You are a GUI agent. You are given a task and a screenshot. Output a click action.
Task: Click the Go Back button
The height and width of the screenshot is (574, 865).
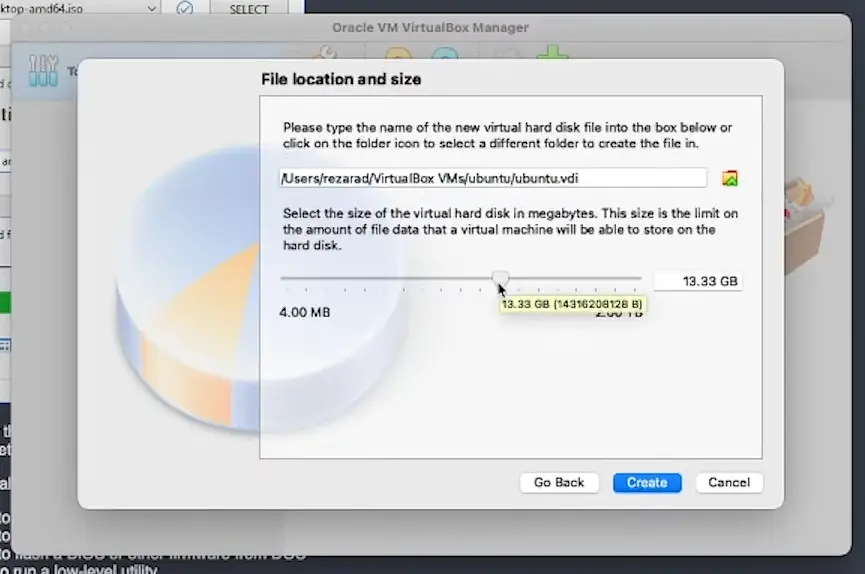coord(559,482)
